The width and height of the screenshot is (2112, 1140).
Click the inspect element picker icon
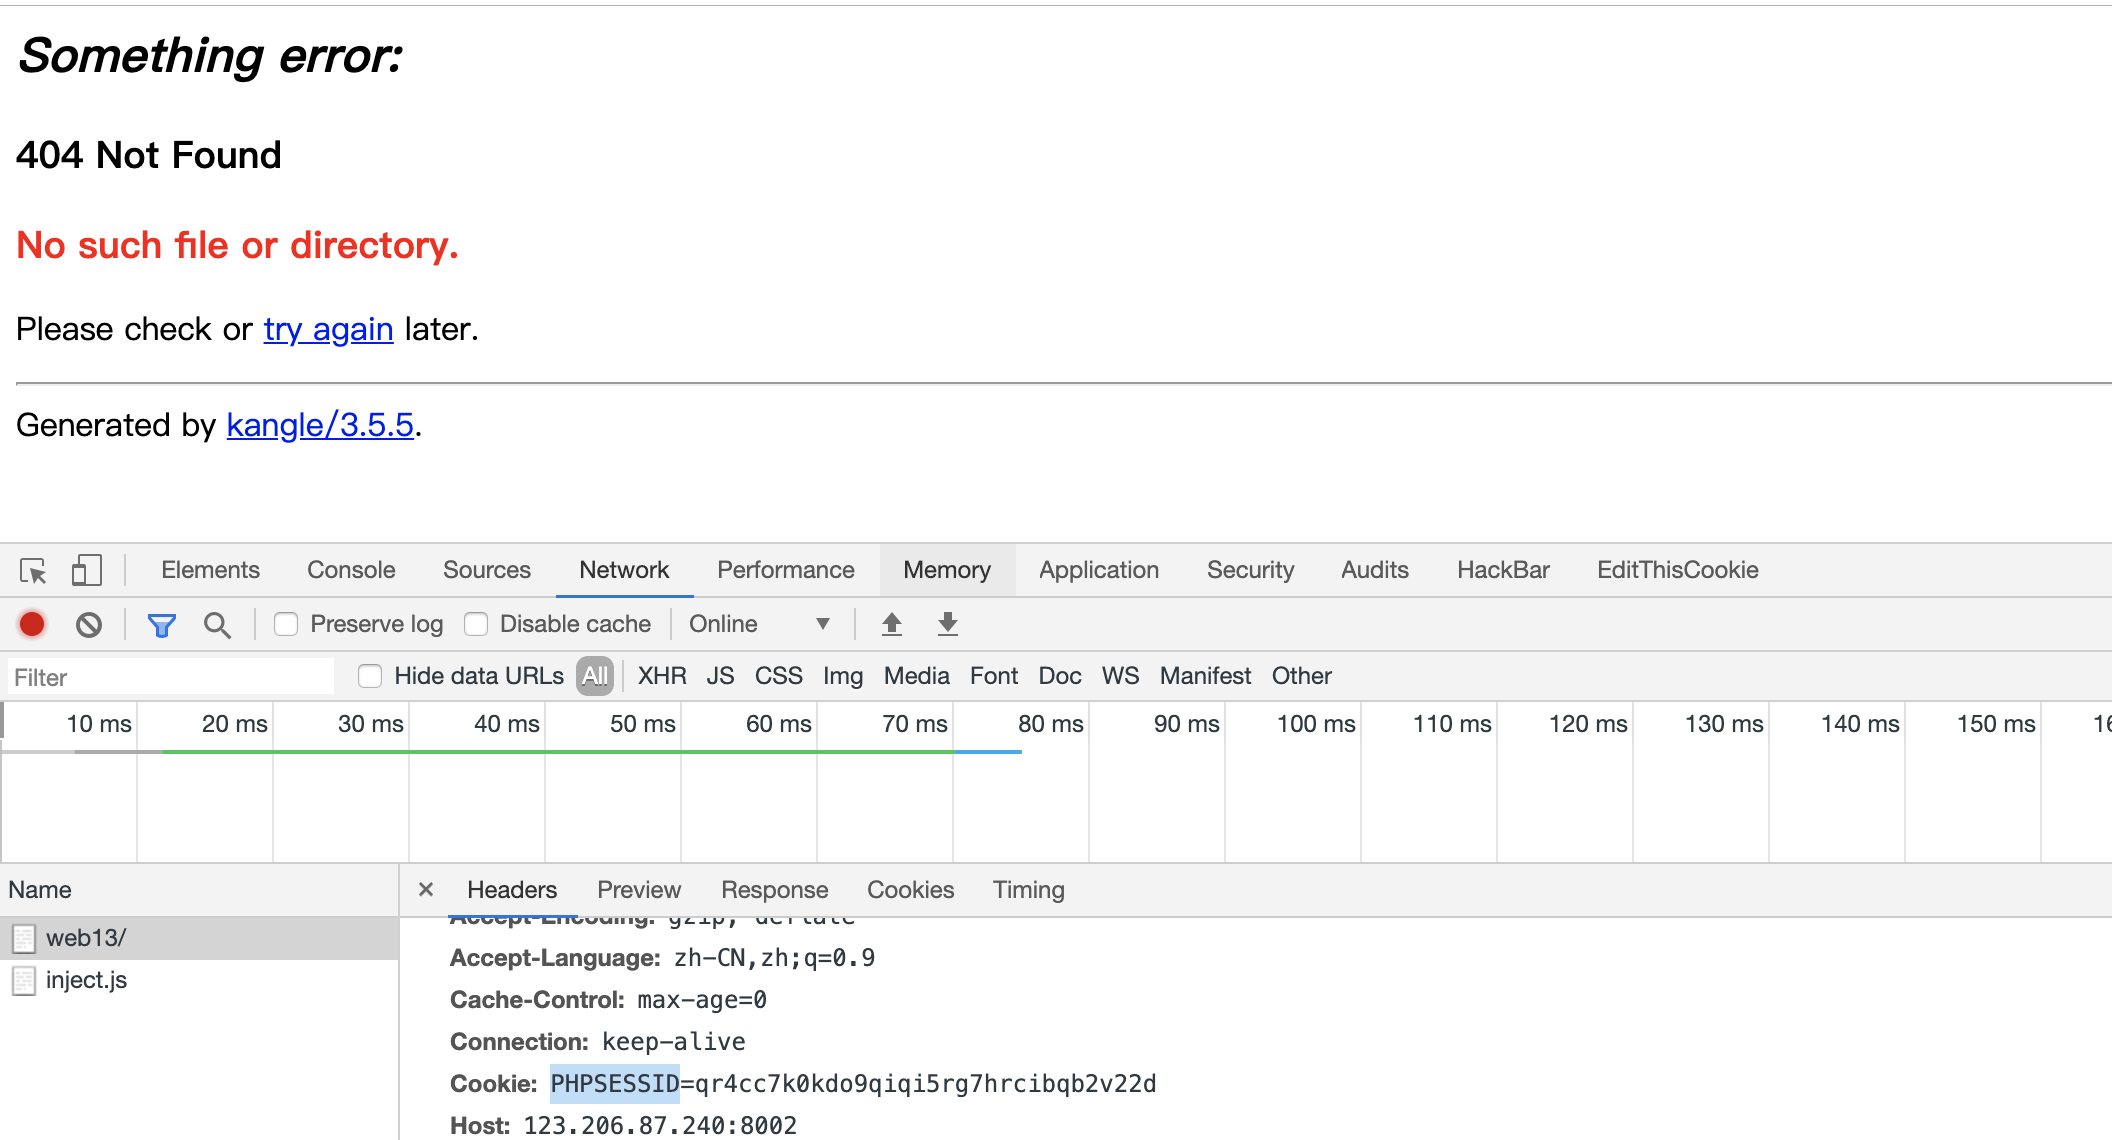click(33, 570)
